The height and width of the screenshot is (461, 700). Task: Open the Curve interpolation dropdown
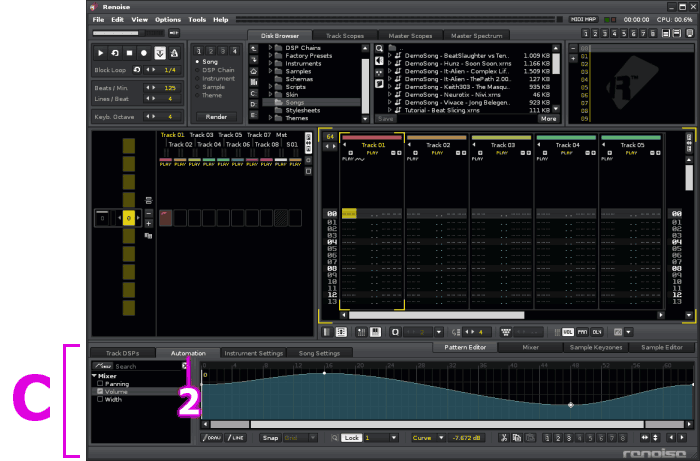(441, 438)
